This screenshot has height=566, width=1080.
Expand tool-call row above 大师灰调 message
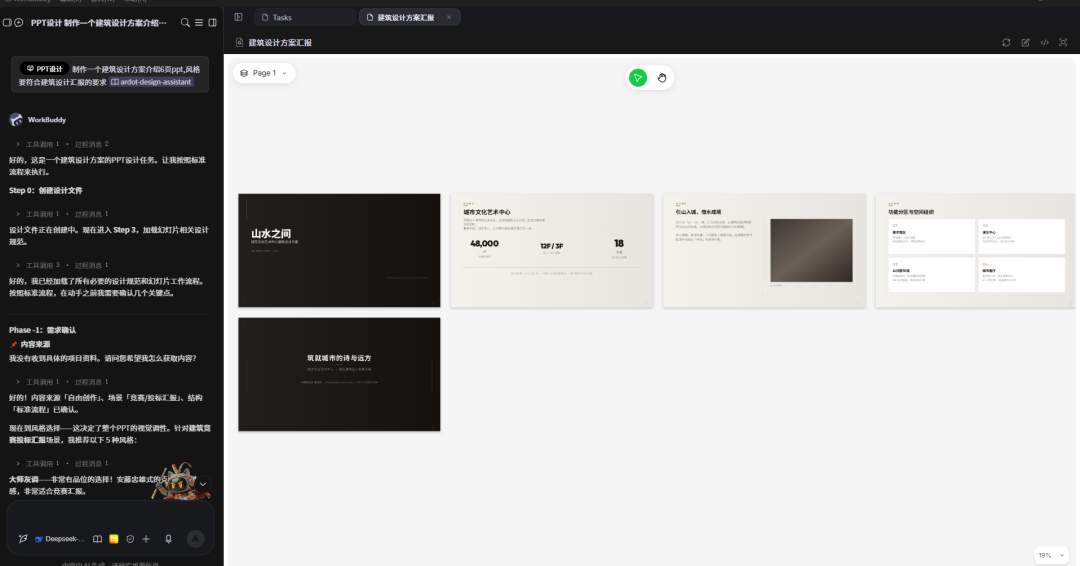(62, 463)
